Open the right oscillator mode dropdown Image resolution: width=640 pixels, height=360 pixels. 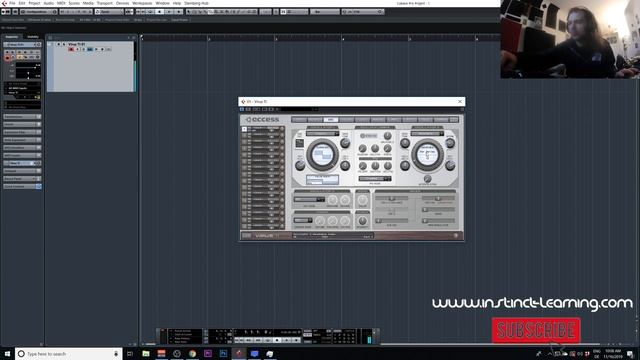(x=427, y=133)
